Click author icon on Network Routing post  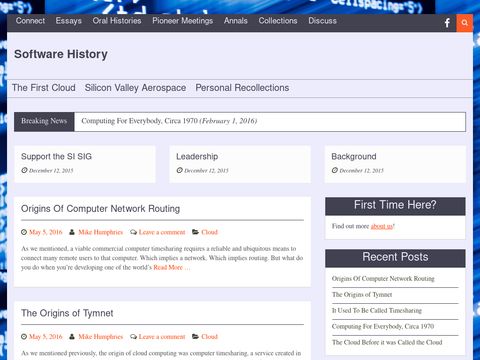coord(72,232)
